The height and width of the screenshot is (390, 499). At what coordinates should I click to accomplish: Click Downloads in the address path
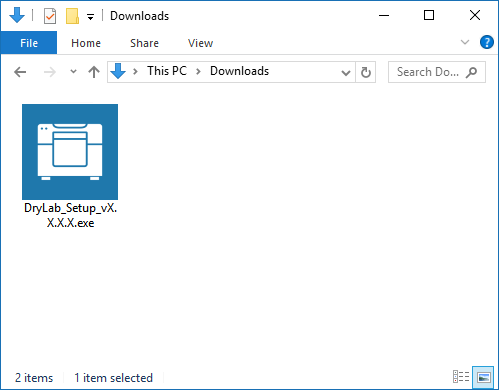click(x=239, y=71)
